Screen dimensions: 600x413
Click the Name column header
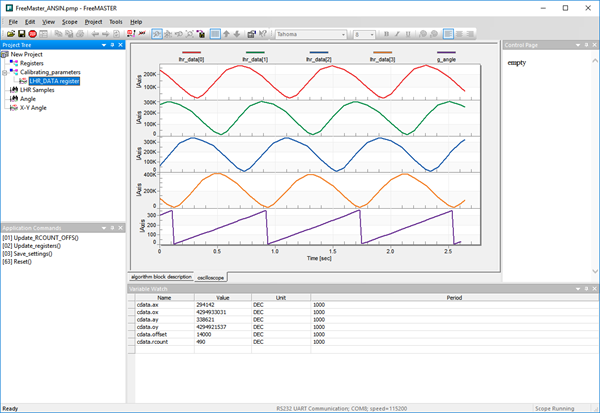click(x=165, y=297)
